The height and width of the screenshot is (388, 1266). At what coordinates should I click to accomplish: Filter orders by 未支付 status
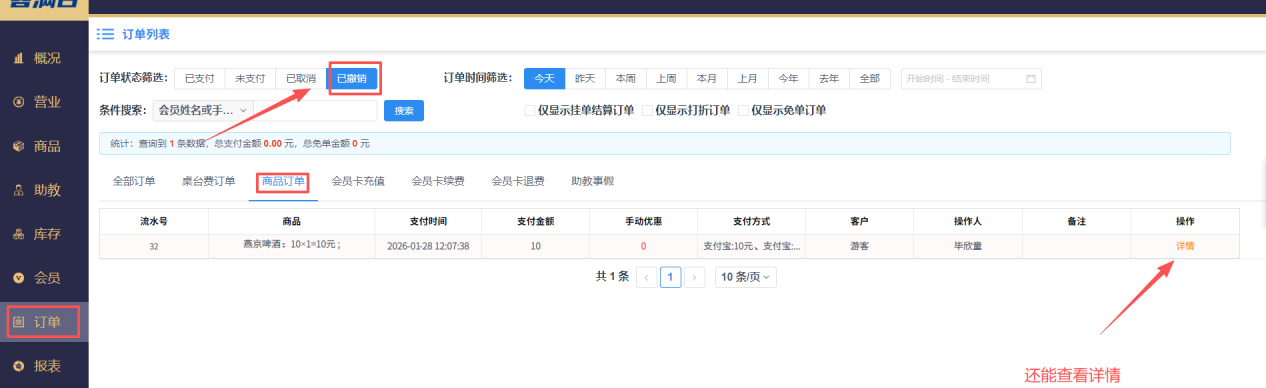click(250, 78)
